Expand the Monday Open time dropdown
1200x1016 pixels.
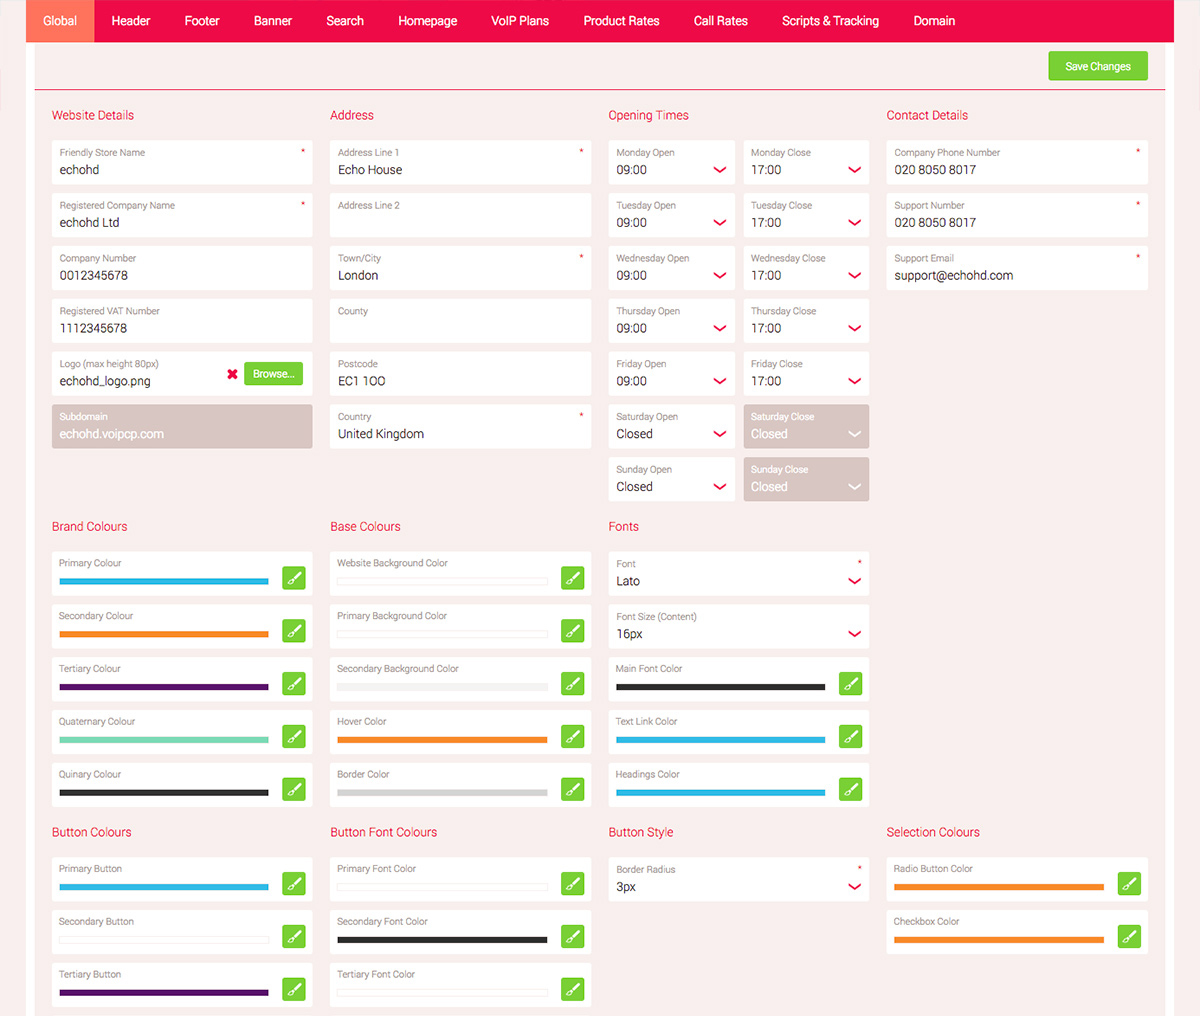click(671, 162)
